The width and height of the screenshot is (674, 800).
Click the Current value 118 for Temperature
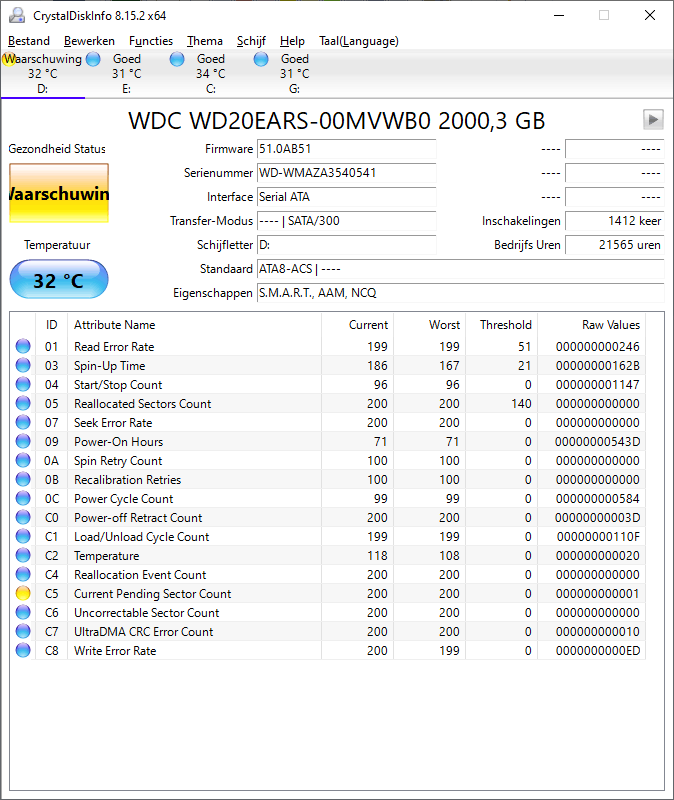[377, 556]
